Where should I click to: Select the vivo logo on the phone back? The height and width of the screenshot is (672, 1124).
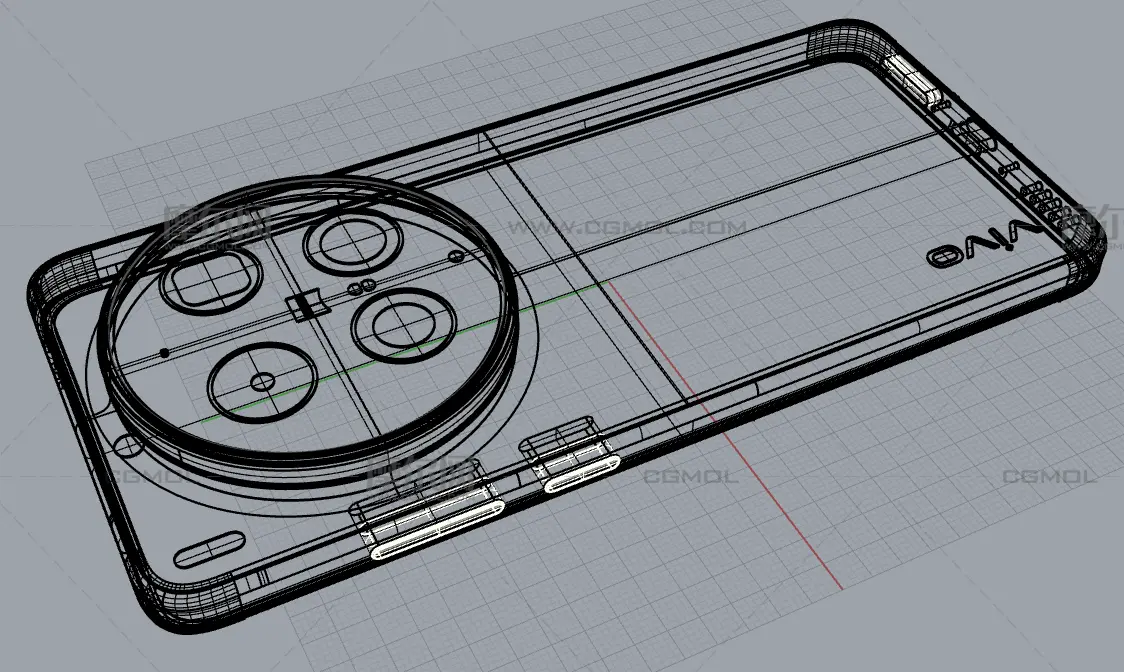tap(984, 246)
